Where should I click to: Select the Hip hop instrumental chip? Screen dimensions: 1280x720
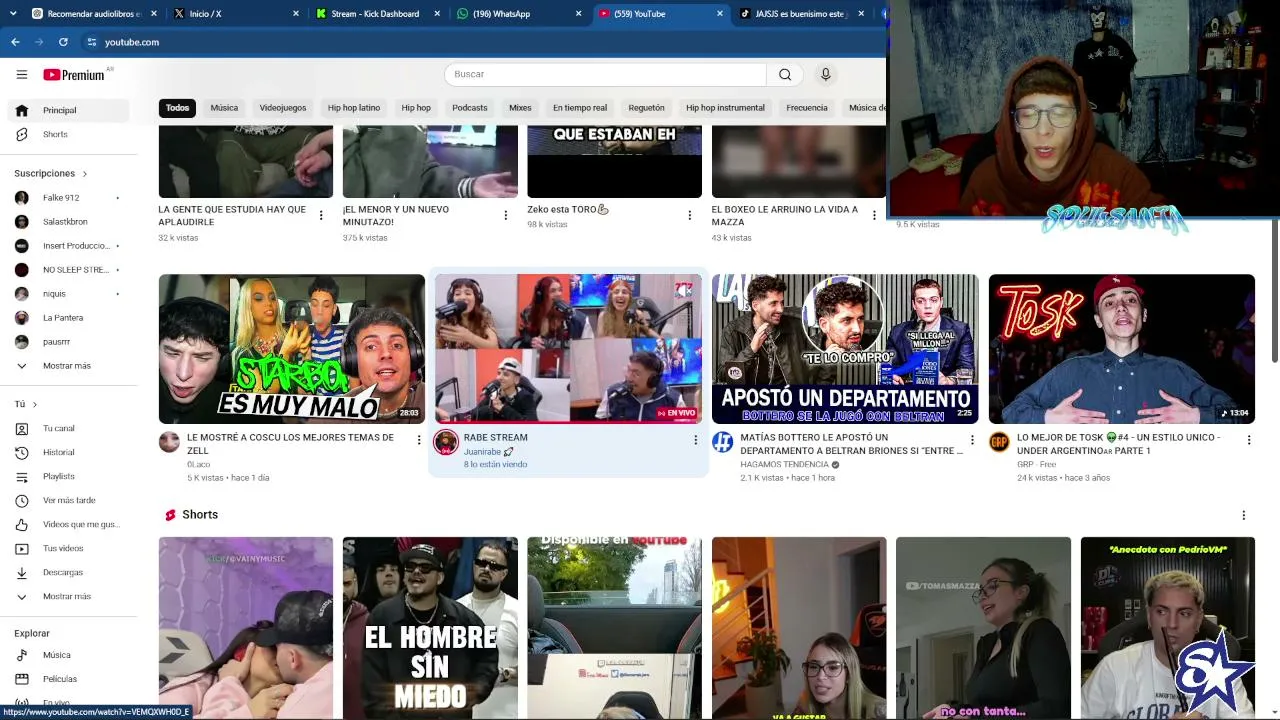point(725,108)
